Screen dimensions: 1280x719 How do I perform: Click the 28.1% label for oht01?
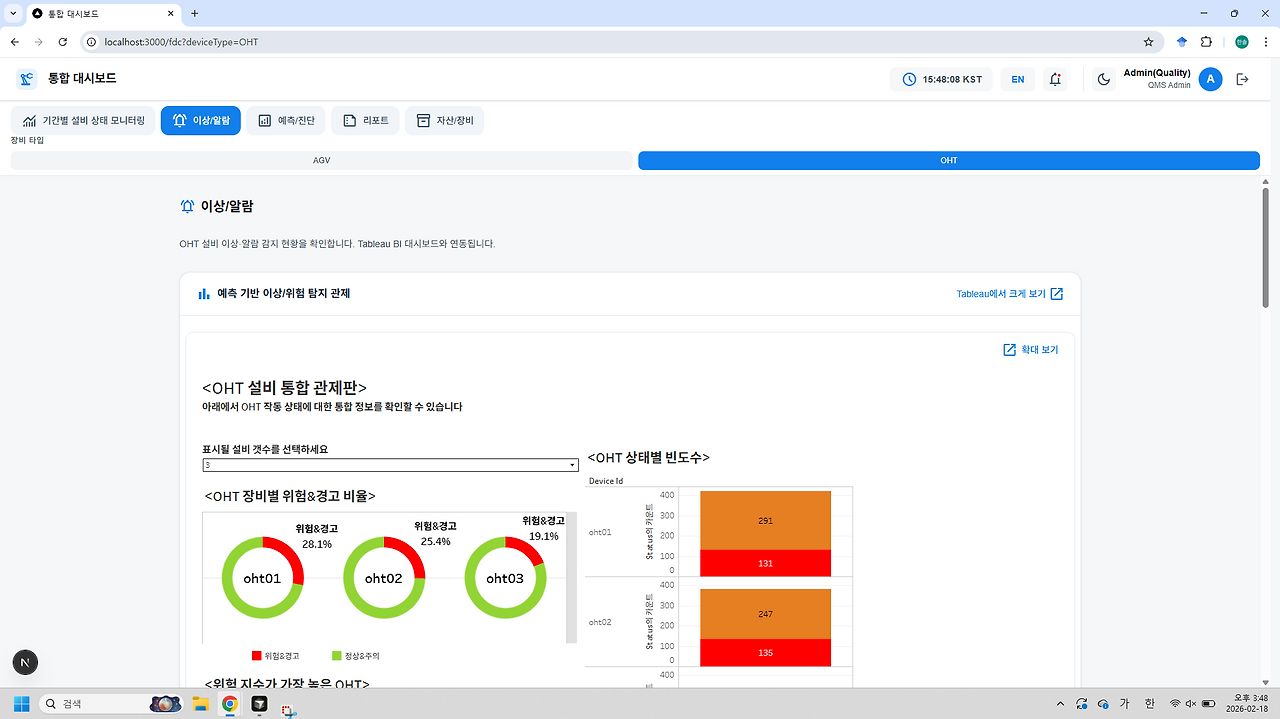pyautogui.click(x=316, y=544)
